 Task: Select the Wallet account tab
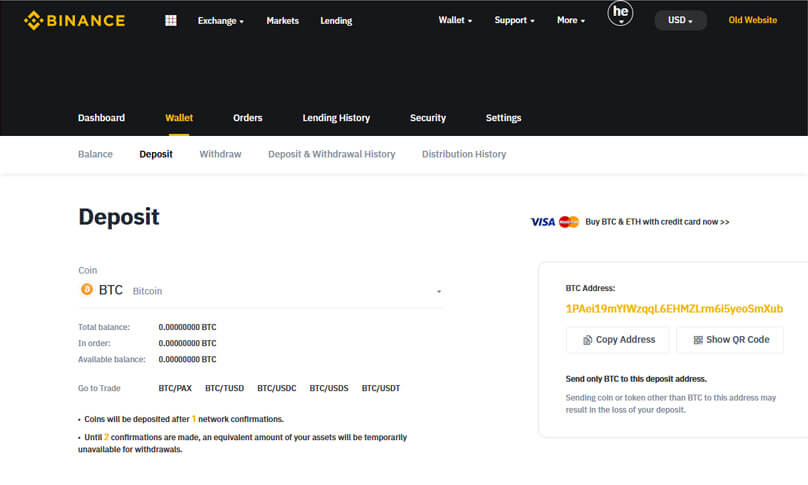pyautogui.click(x=179, y=118)
